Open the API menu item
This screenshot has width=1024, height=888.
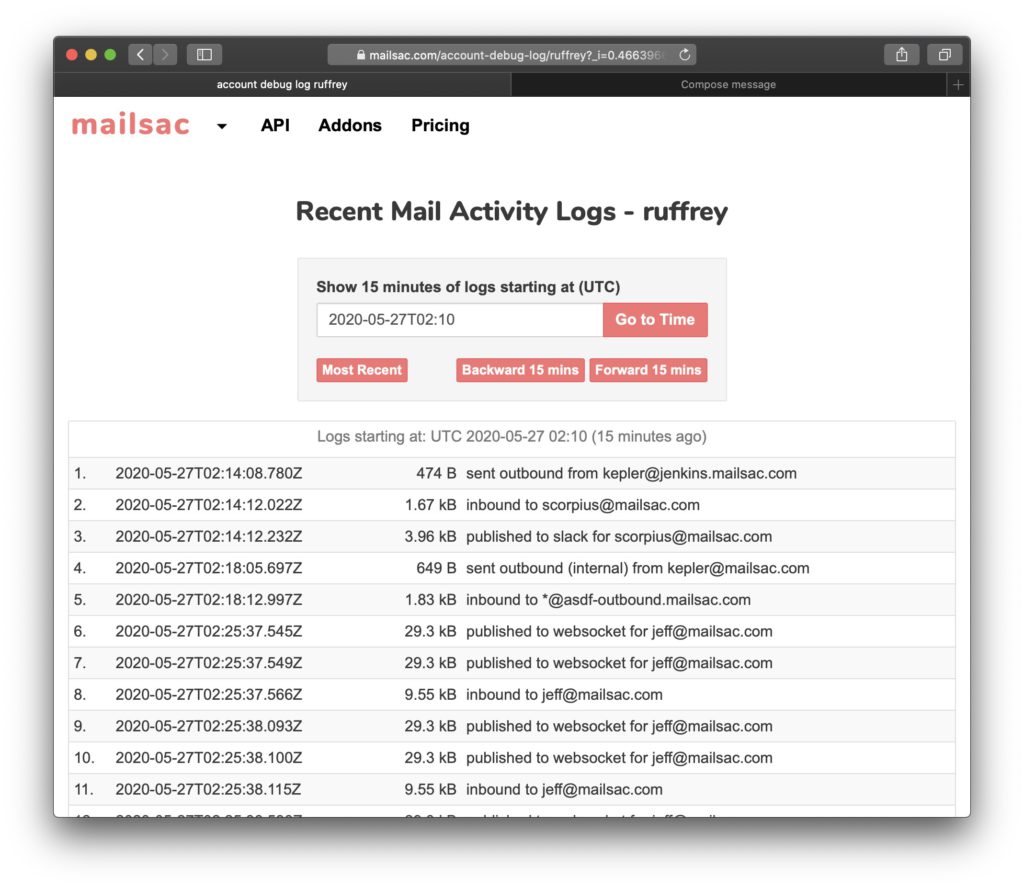pos(275,125)
